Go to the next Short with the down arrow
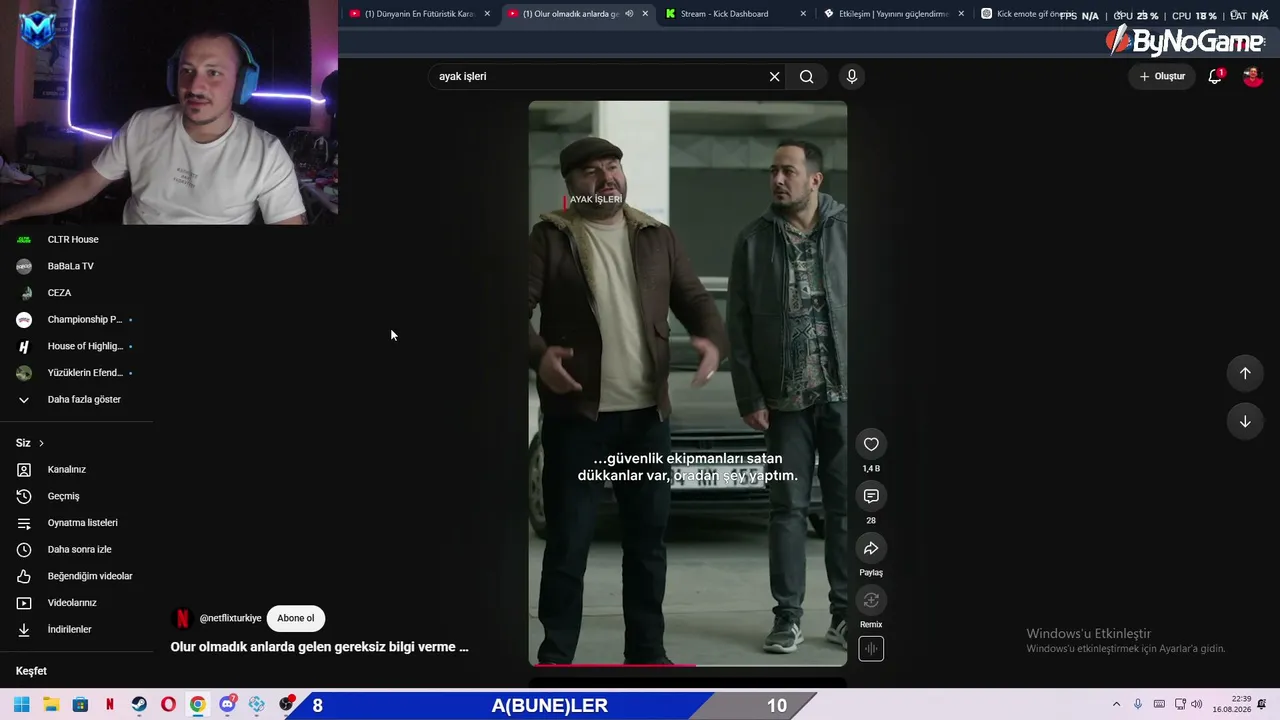The height and width of the screenshot is (720, 1280). point(1245,421)
